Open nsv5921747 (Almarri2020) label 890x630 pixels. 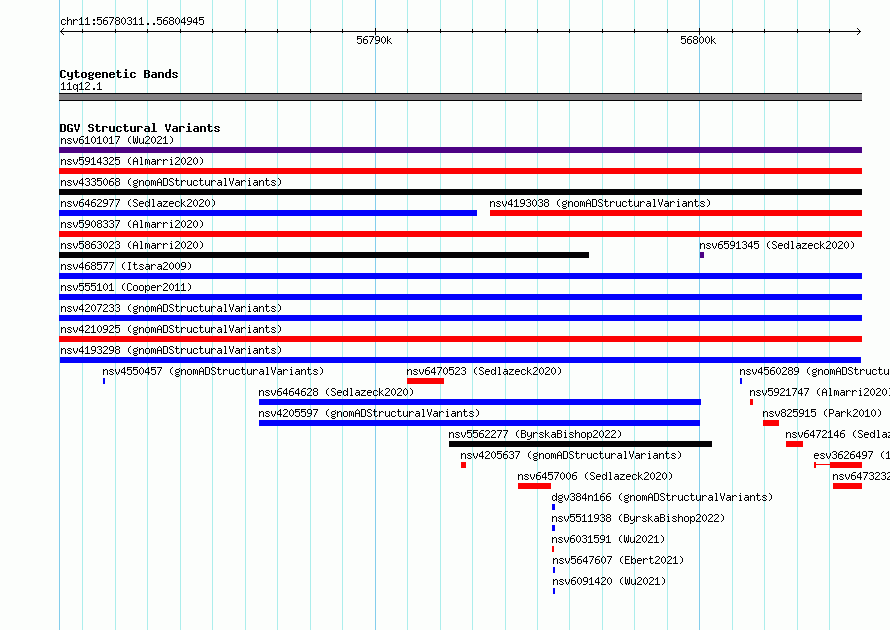(x=820, y=392)
